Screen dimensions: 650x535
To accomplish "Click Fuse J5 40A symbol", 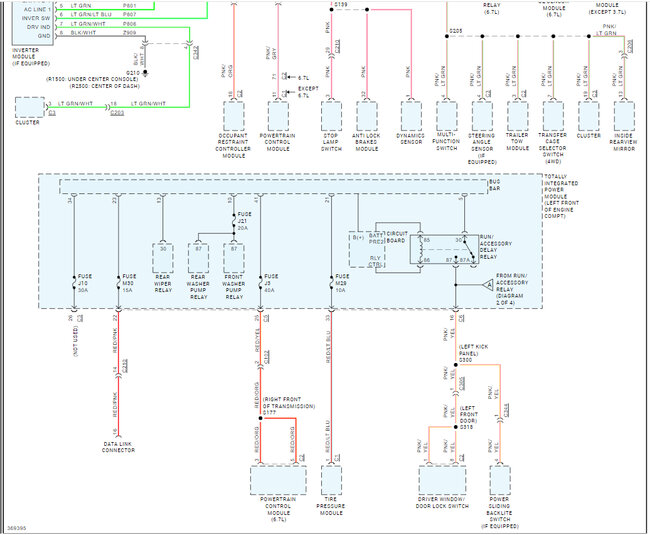I will pos(260,283).
